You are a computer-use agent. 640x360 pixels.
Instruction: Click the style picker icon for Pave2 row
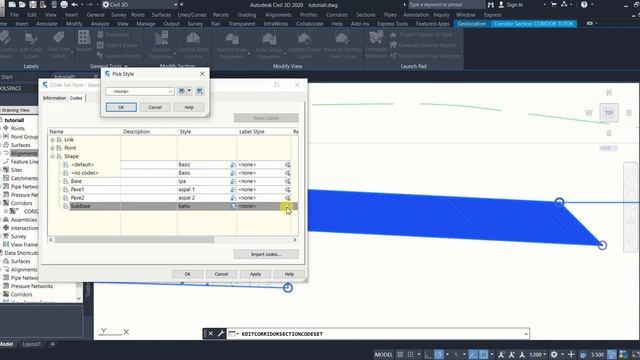tap(233, 198)
